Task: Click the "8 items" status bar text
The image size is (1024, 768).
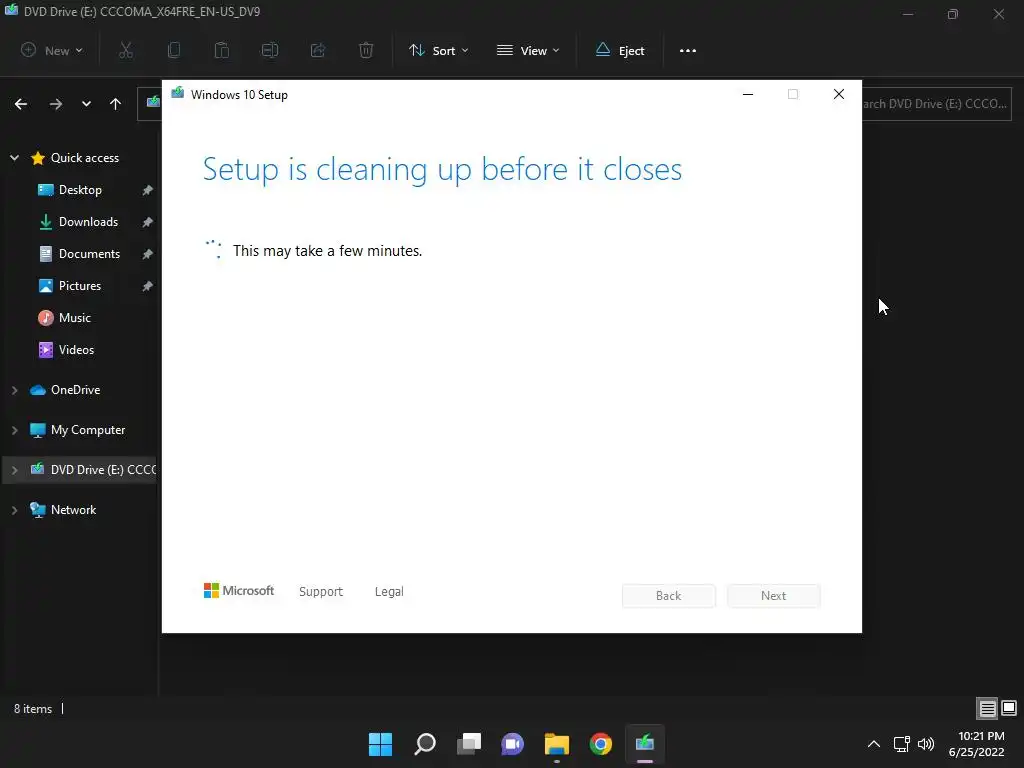Action: click(33, 709)
